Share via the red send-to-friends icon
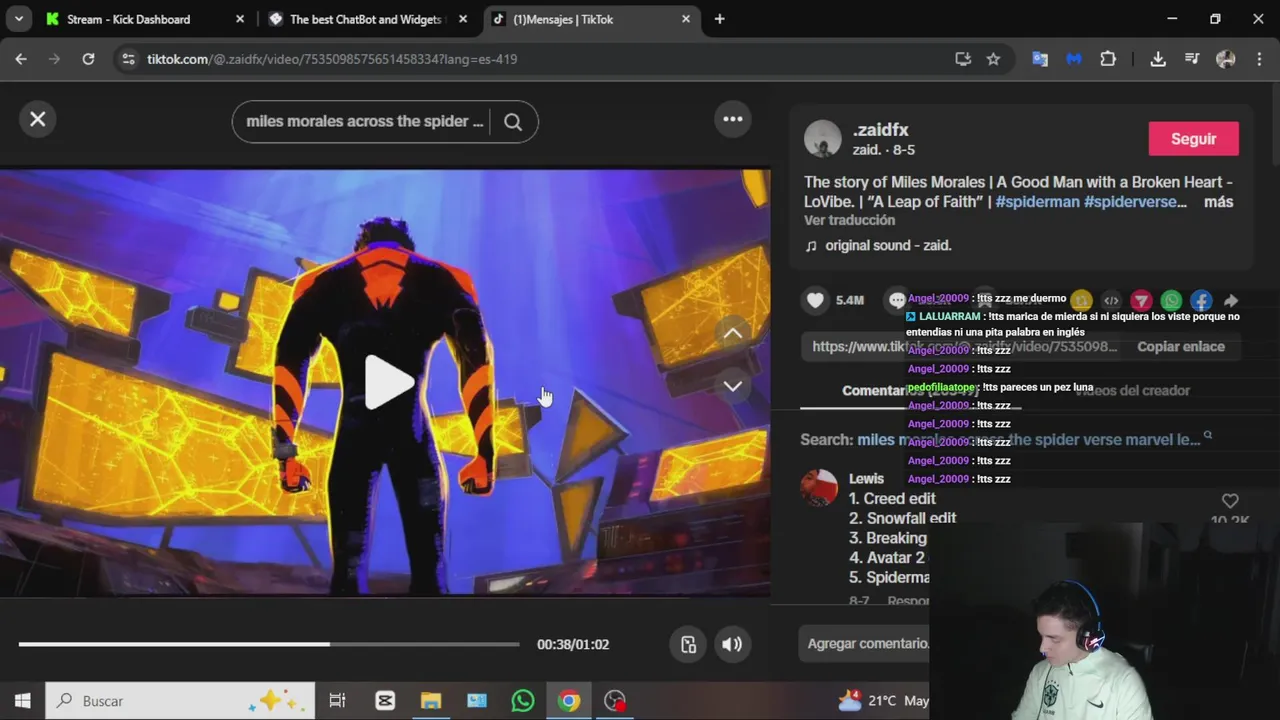 pyautogui.click(x=1141, y=300)
